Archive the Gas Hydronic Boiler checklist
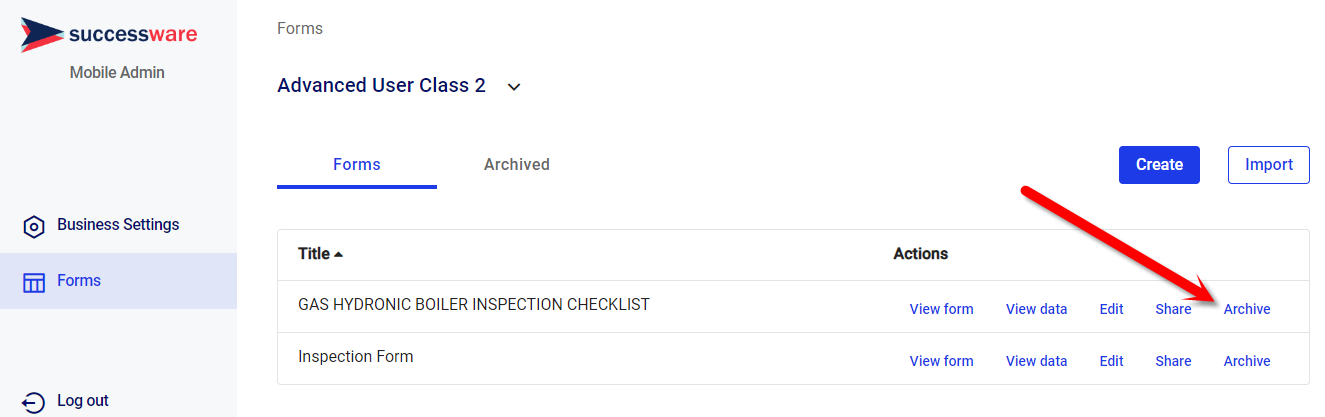The height and width of the screenshot is (417, 1325). click(1247, 309)
